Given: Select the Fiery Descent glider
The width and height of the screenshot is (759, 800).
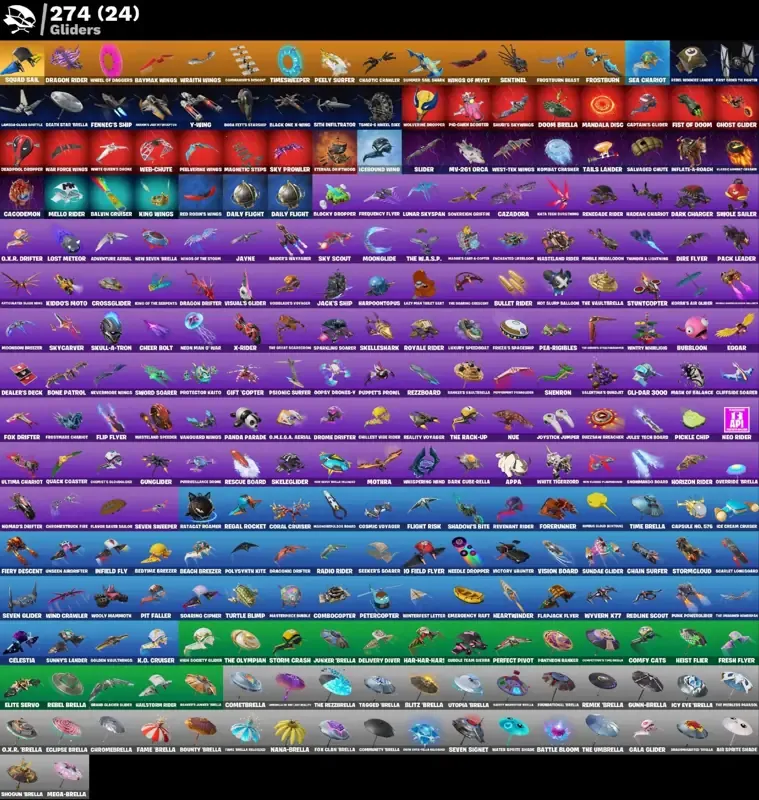Looking at the screenshot, I should click(22, 554).
